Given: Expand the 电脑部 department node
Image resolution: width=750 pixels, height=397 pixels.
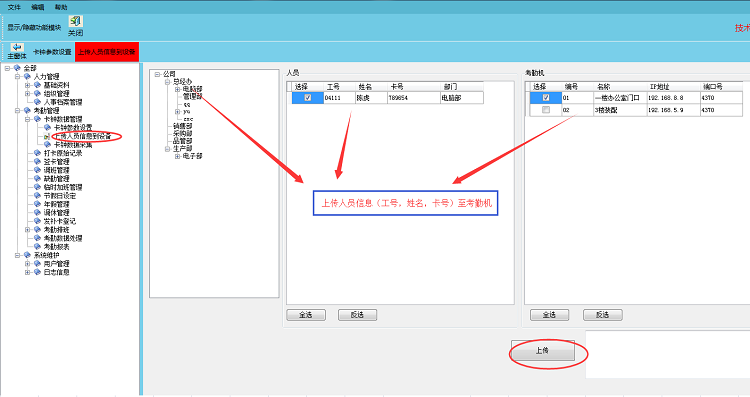Looking at the screenshot, I should pyautogui.click(x=177, y=89).
